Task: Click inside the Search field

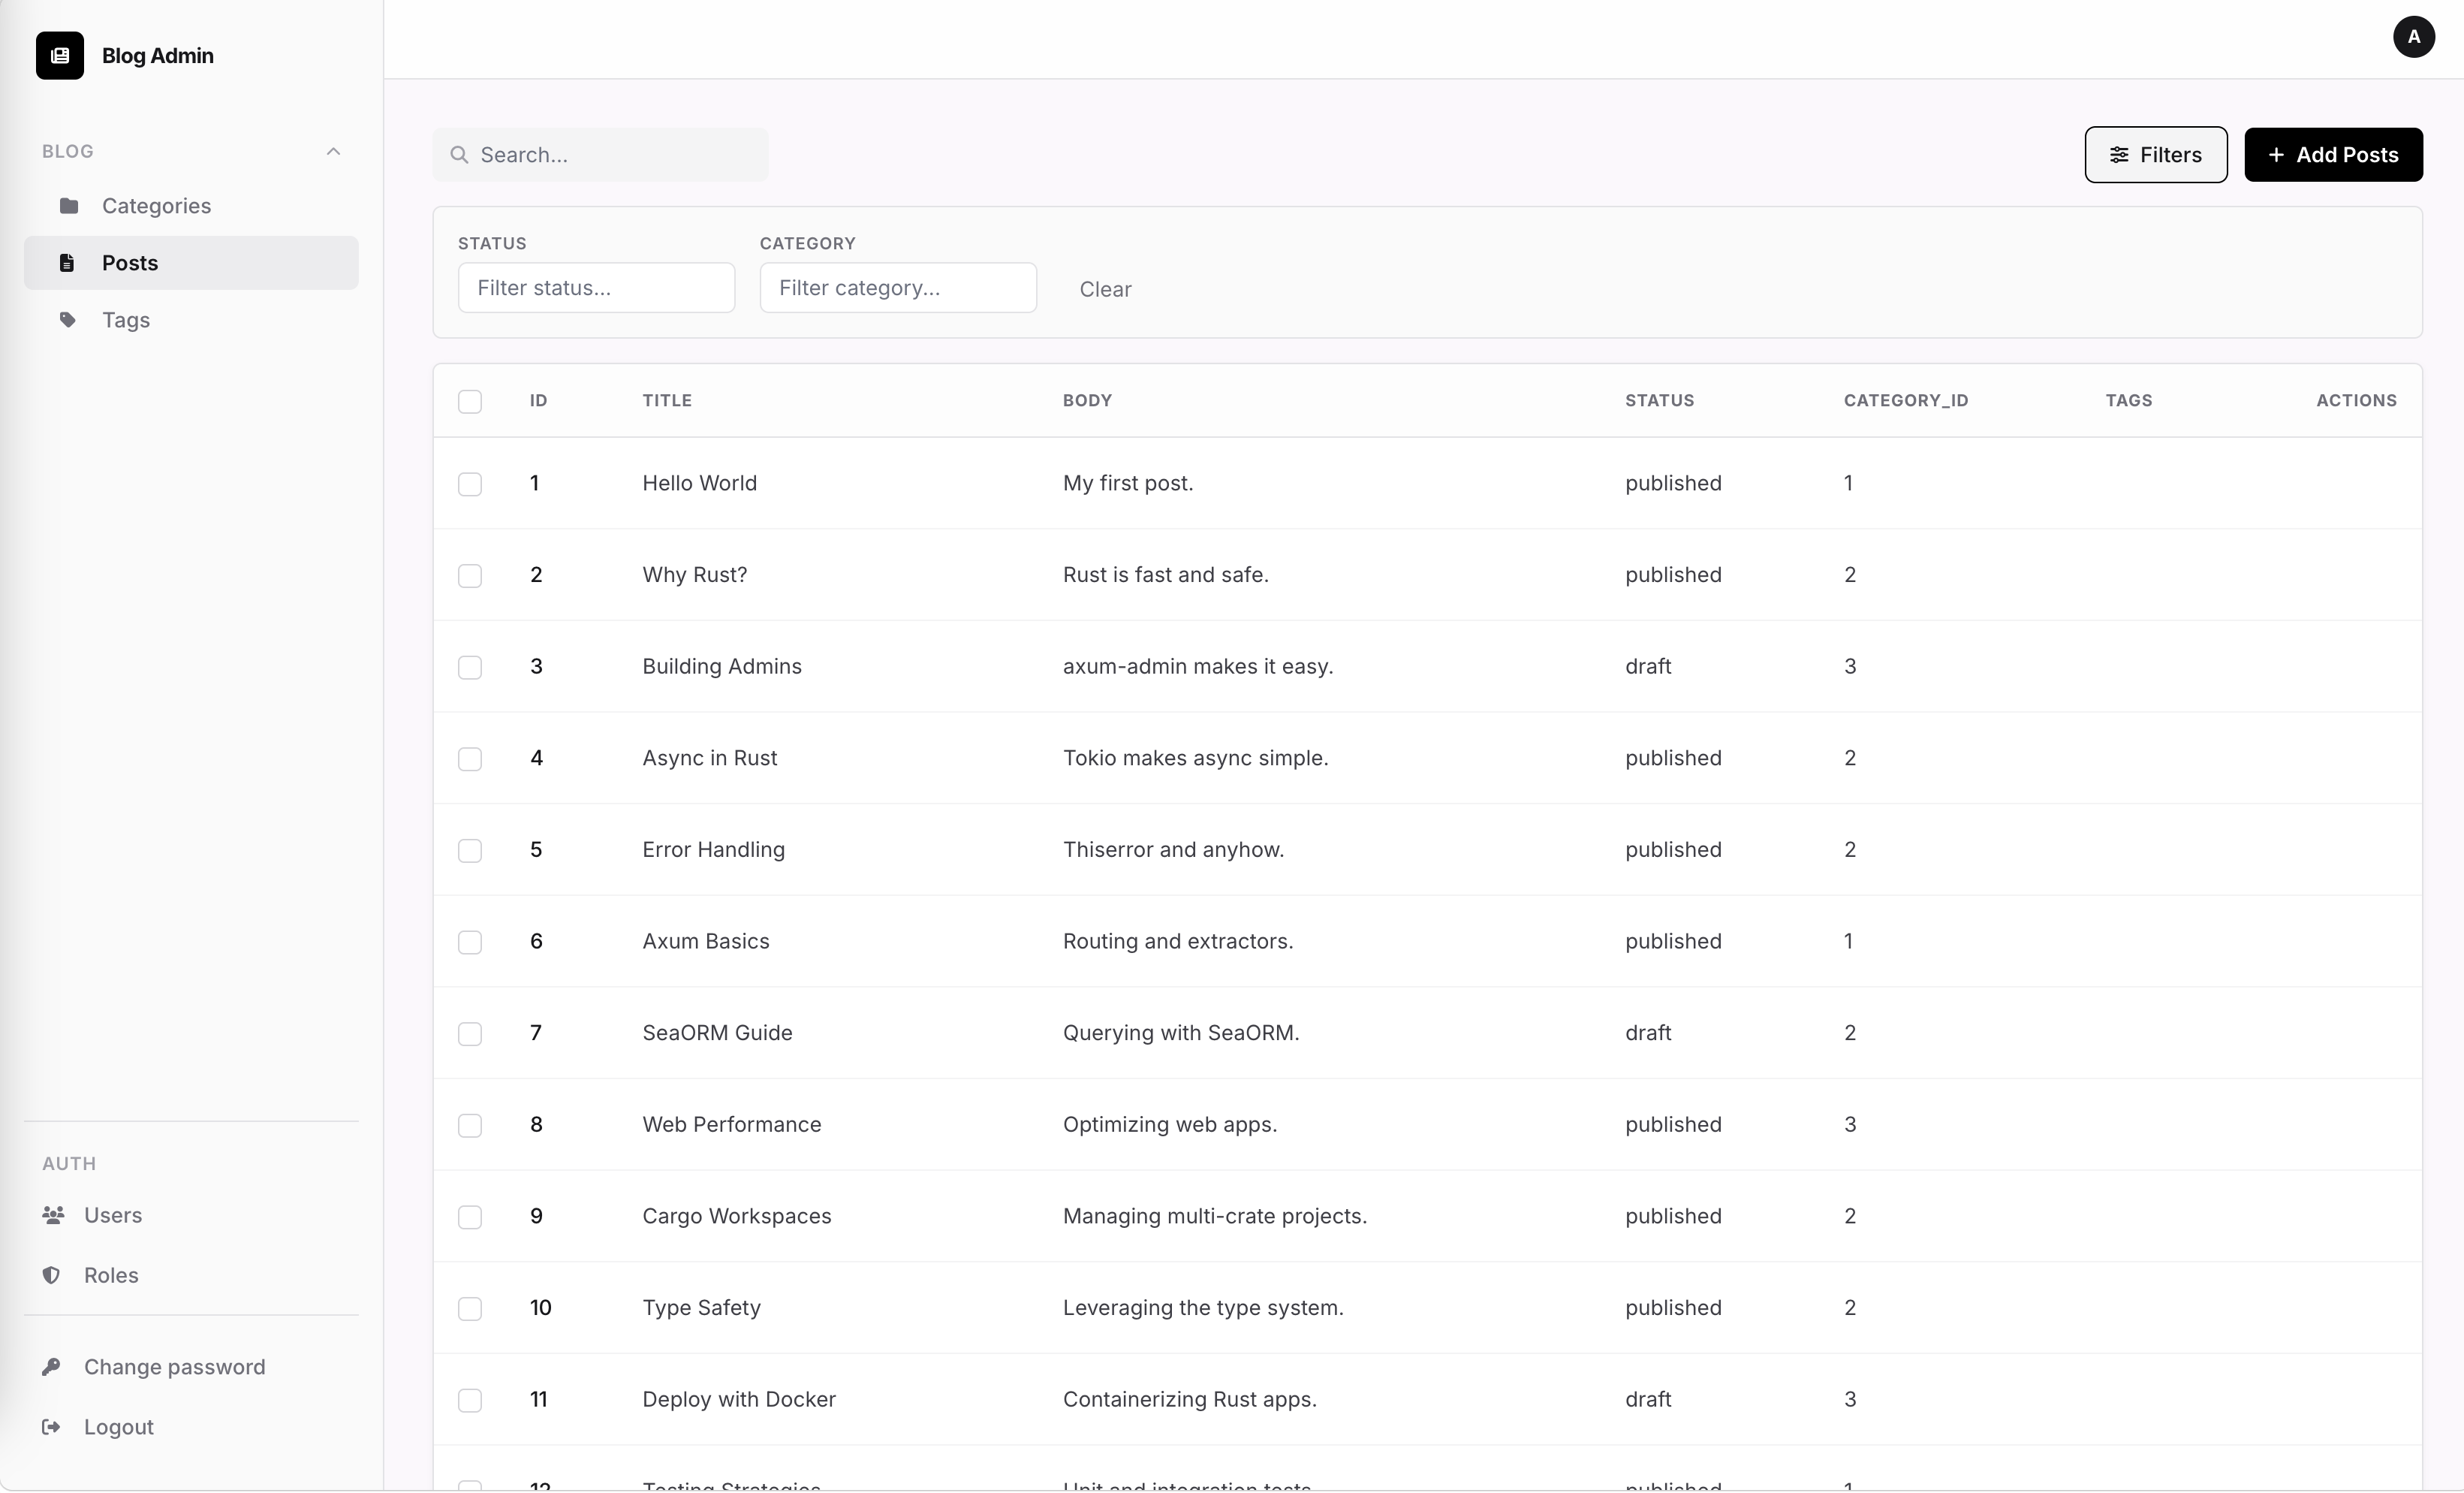Action: 600,154
